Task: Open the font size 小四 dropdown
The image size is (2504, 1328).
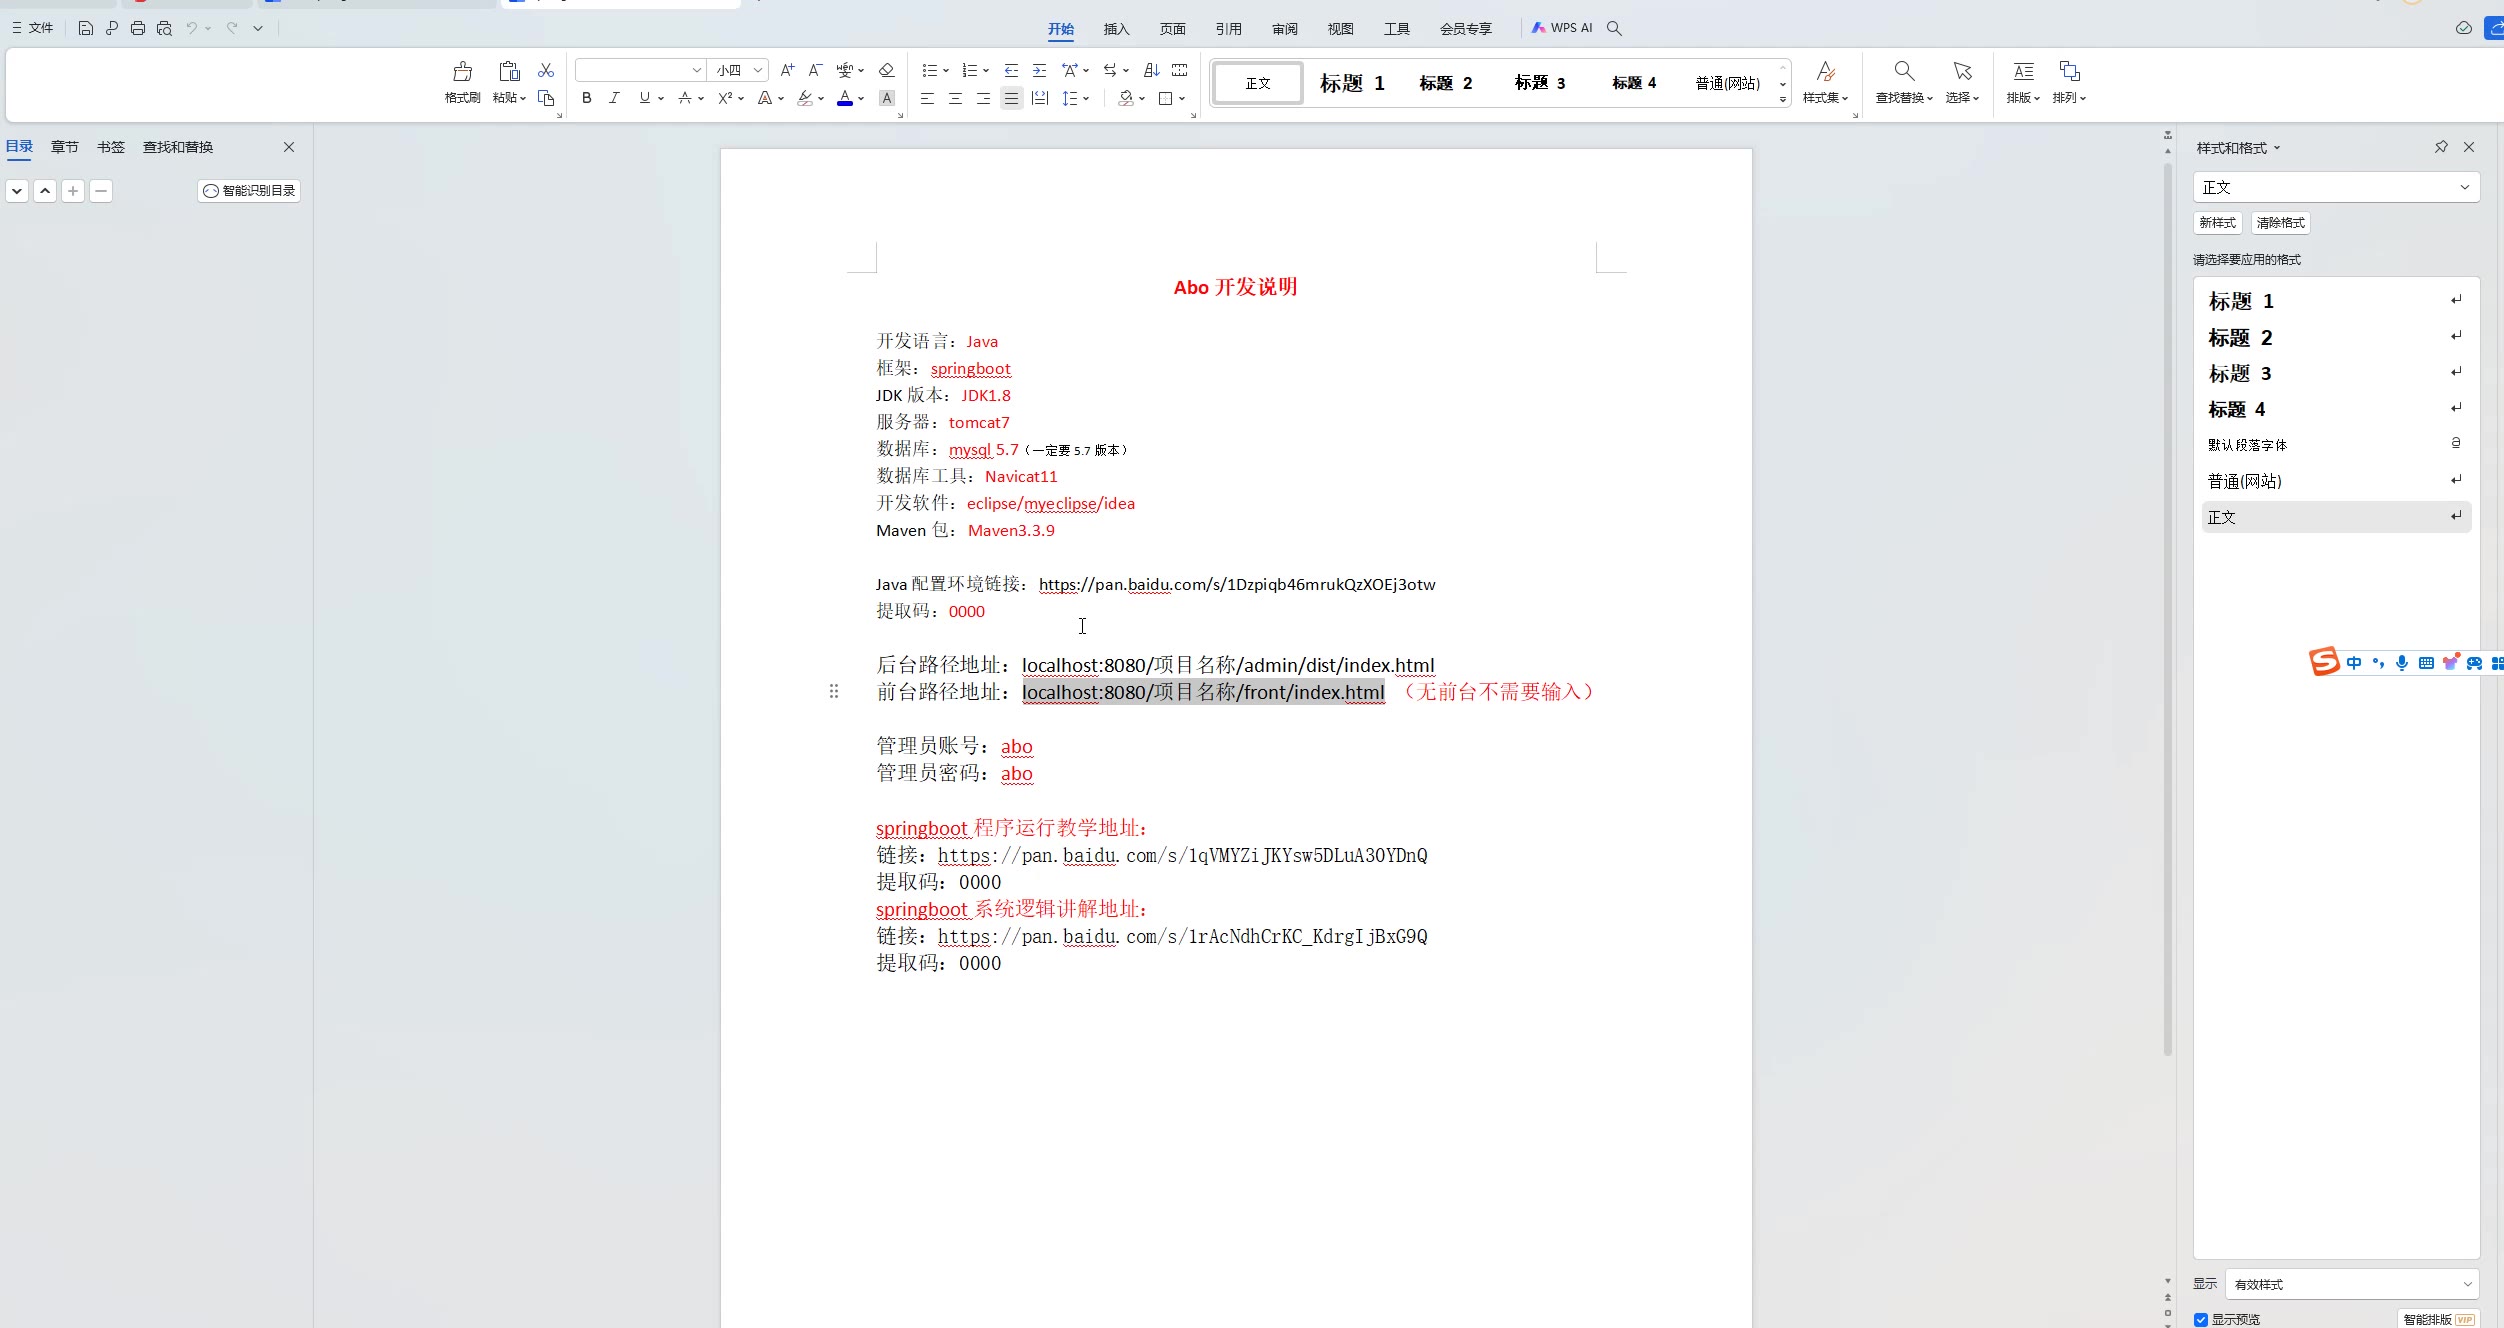Action: [x=758, y=70]
